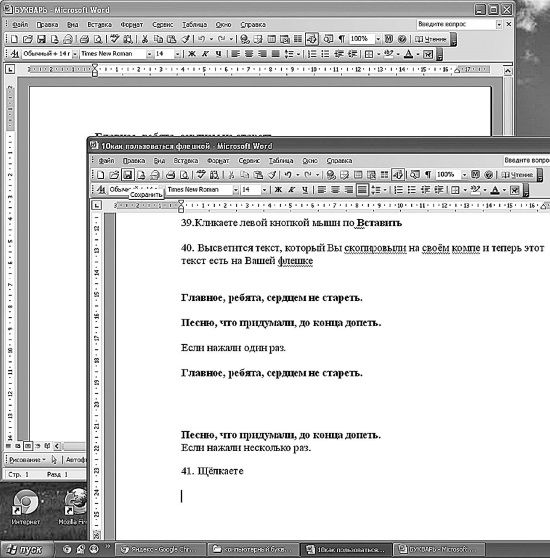Switch to БУКВАРЬ taskbar button
550x558 pixels.
click(x=440, y=549)
